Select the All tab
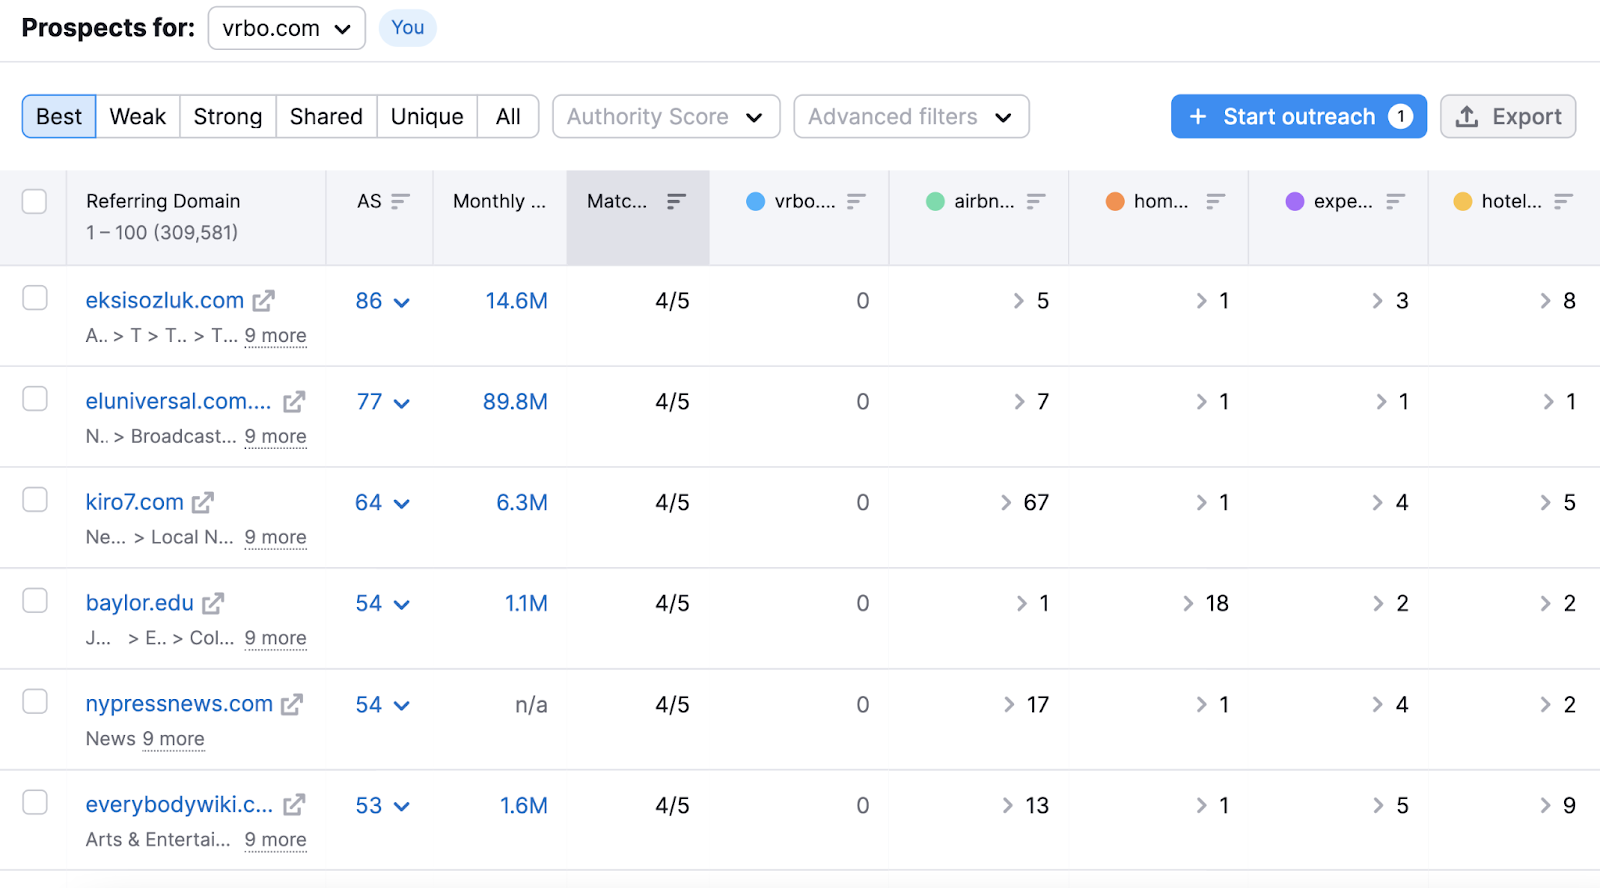Screen dimensions: 1600x888 click(508, 117)
